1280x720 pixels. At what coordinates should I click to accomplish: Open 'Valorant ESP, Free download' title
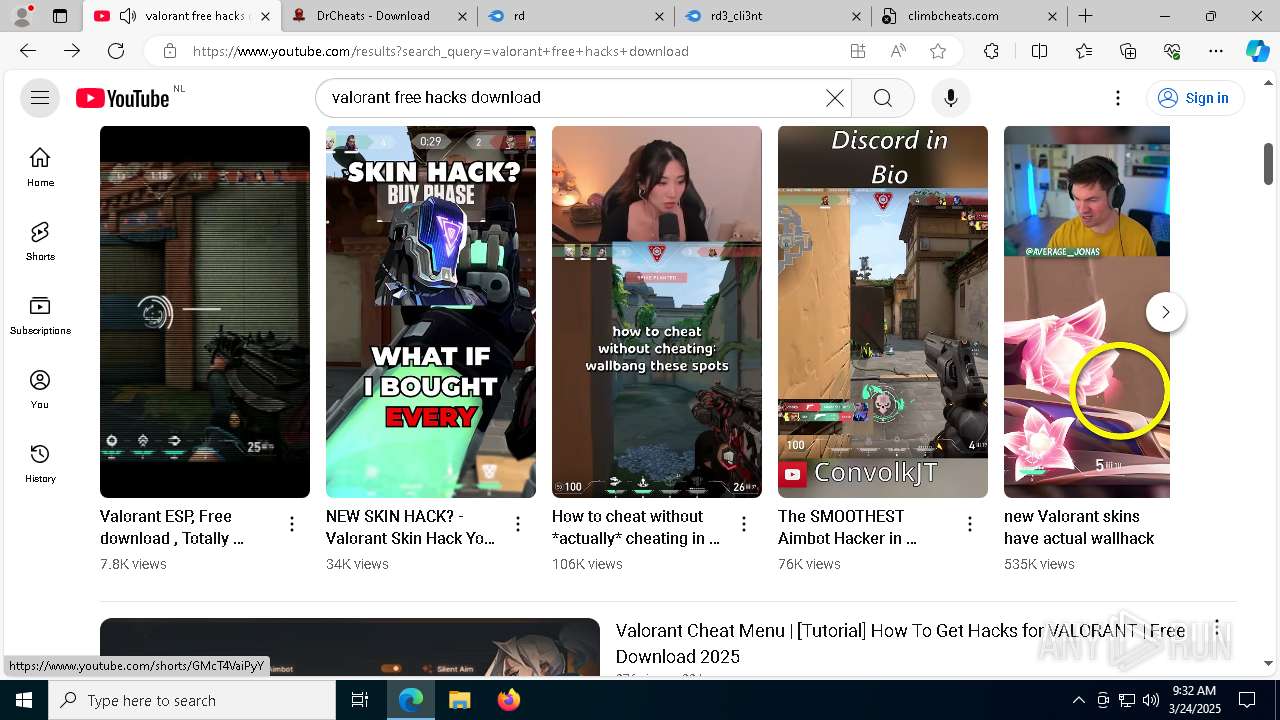coord(172,527)
